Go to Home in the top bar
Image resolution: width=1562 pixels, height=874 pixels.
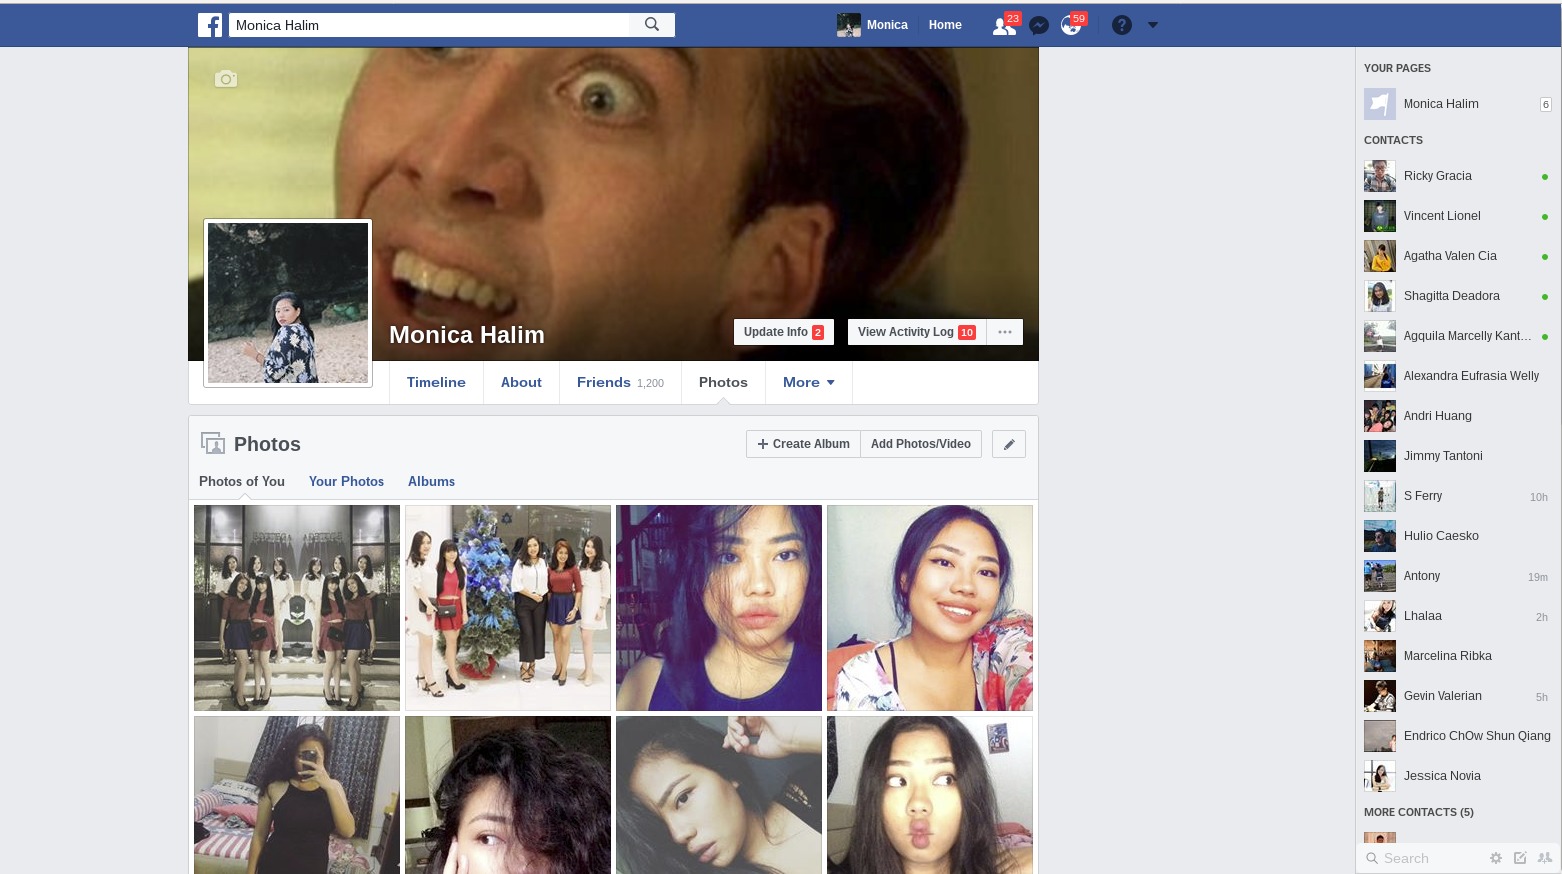click(945, 25)
